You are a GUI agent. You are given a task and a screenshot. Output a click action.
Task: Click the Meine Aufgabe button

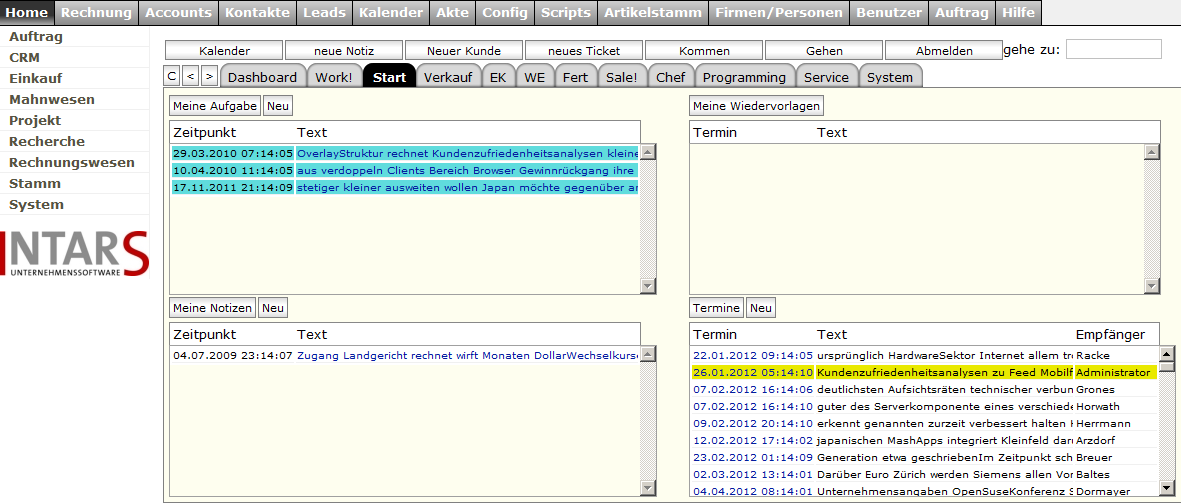(215, 106)
